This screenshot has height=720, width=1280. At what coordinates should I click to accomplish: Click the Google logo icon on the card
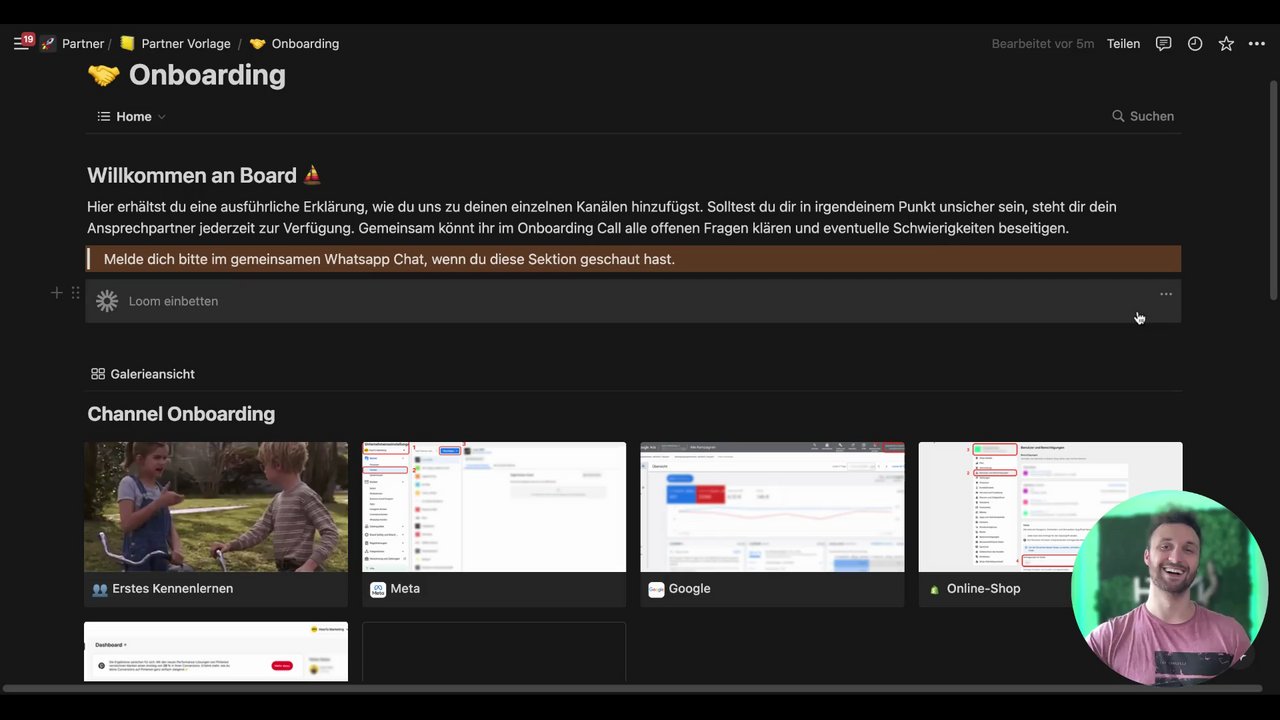point(656,589)
